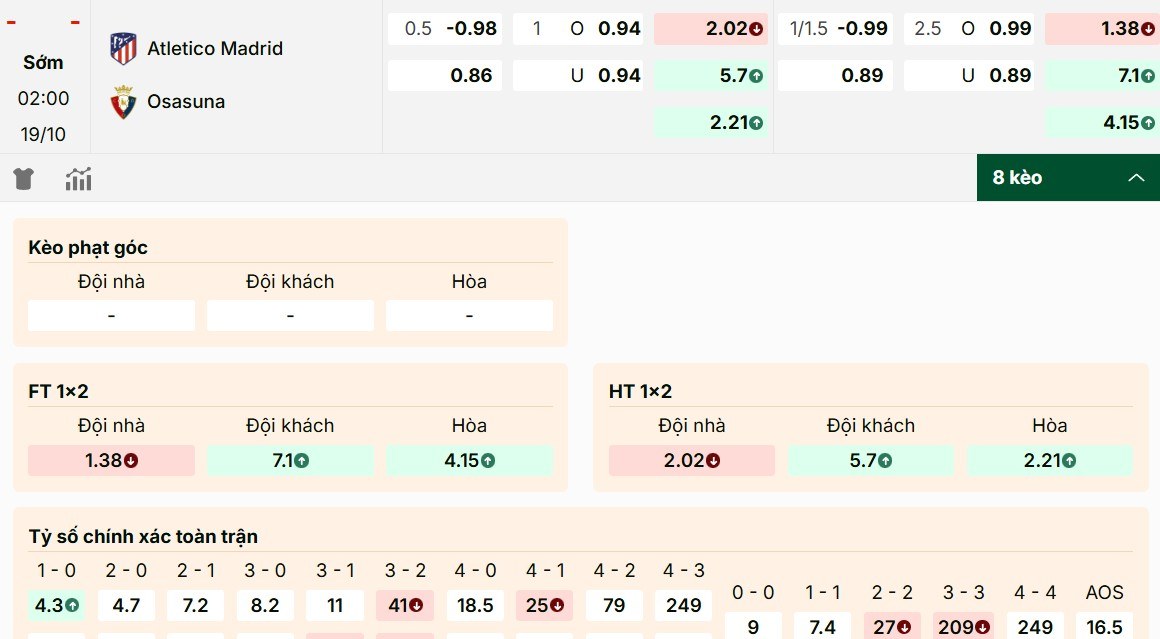Select the jersey lineup icon
This screenshot has width=1160, height=639.
[x=23, y=178]
